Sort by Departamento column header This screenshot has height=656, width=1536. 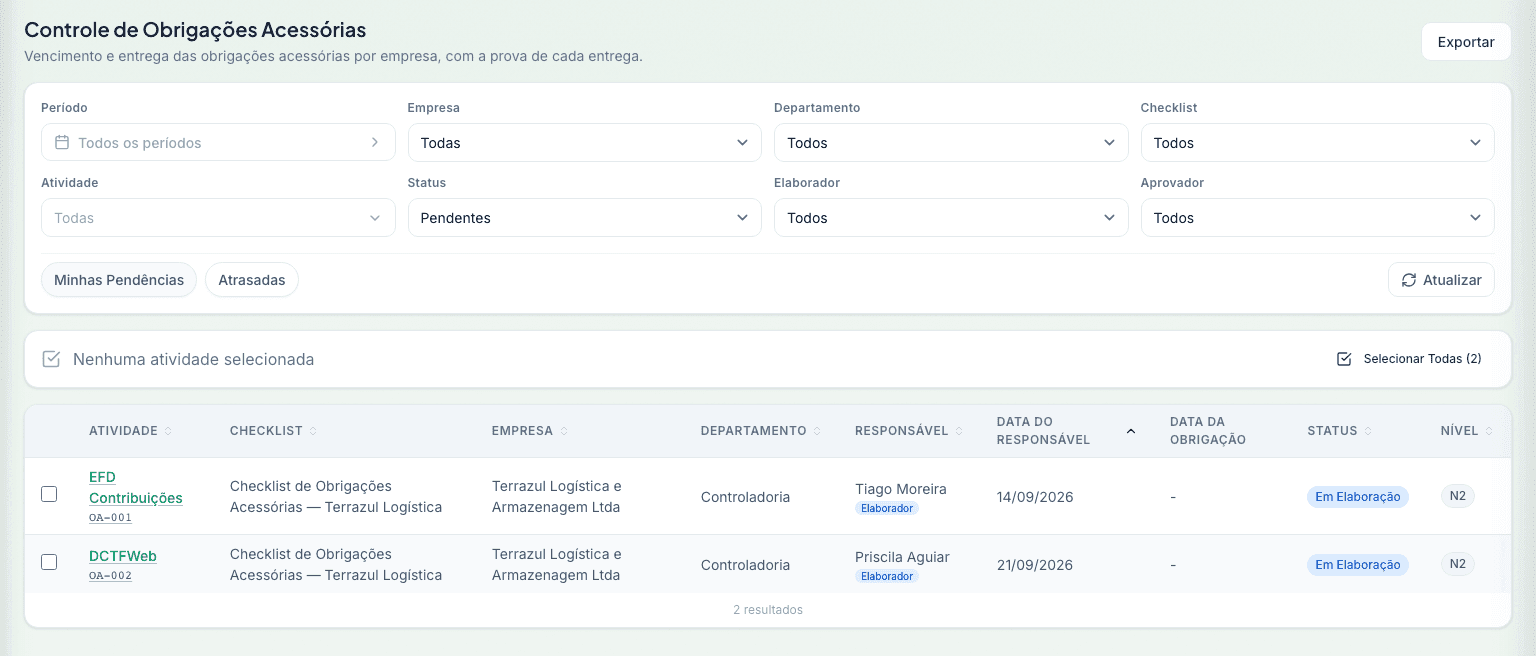761,431
